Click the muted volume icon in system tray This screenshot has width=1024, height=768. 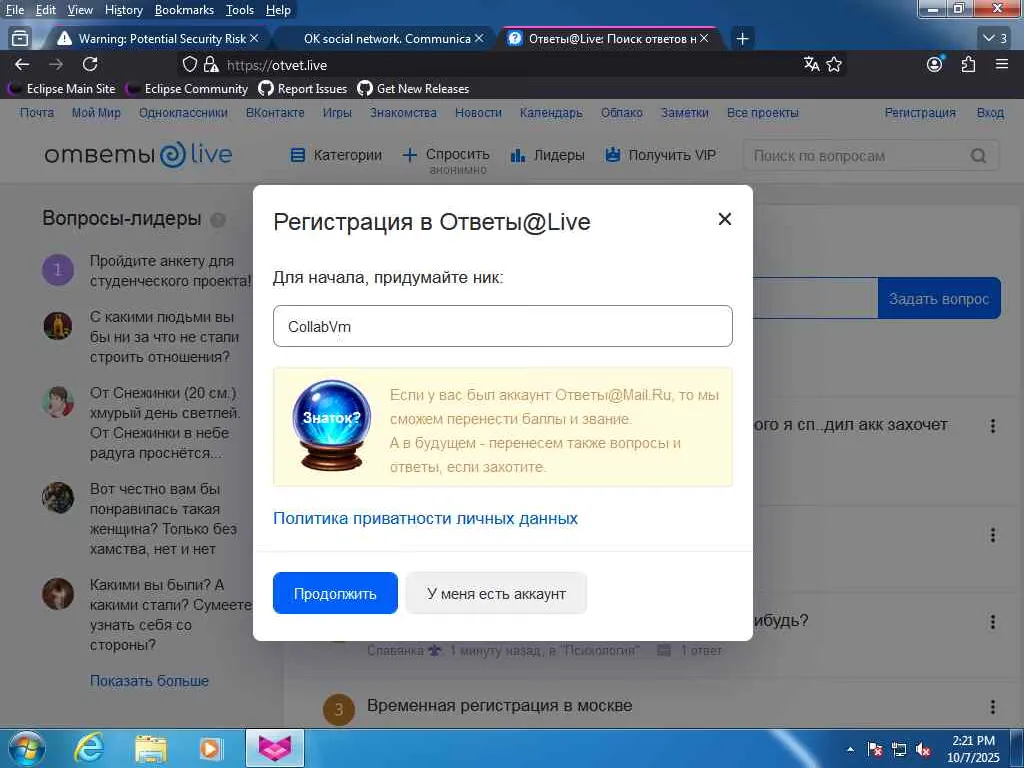click(923, 750)
